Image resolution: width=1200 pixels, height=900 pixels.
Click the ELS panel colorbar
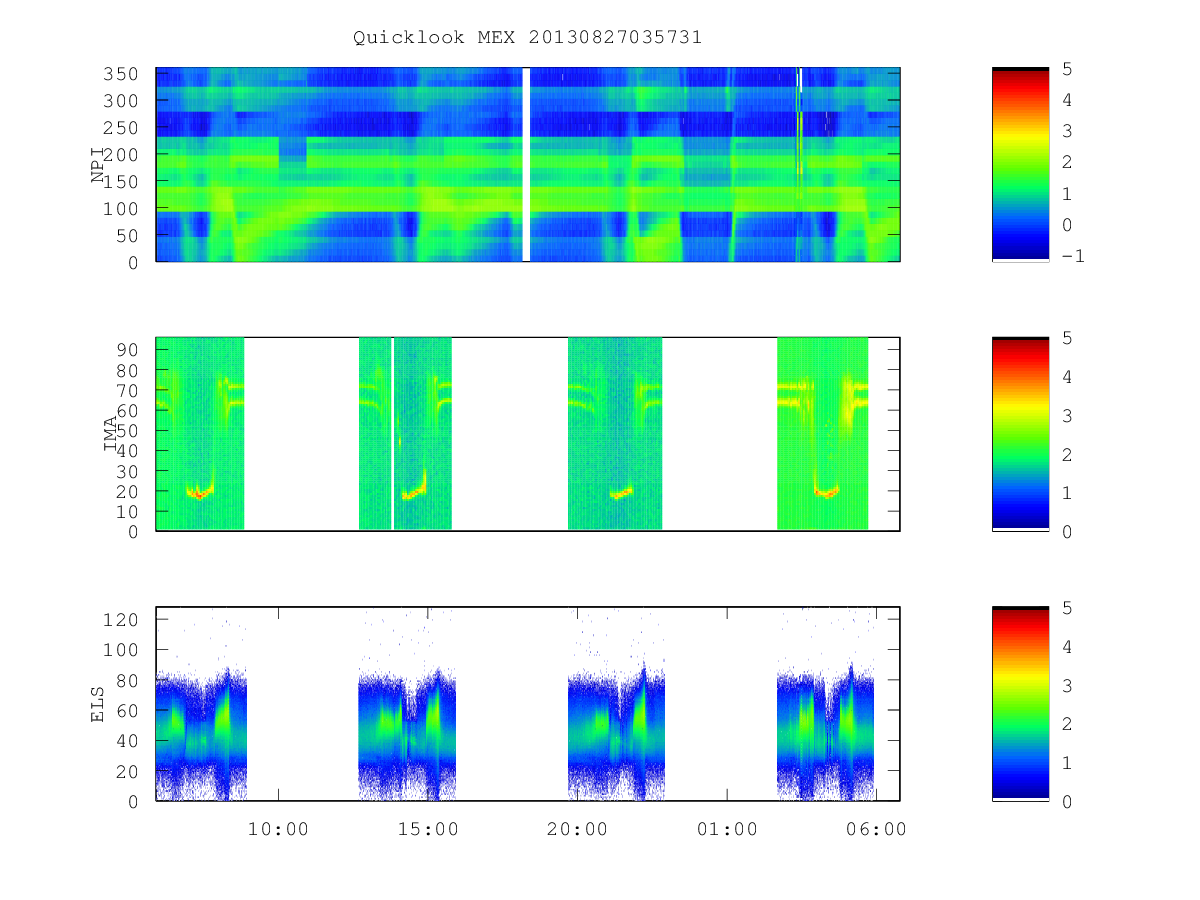tap(1020, 704)
